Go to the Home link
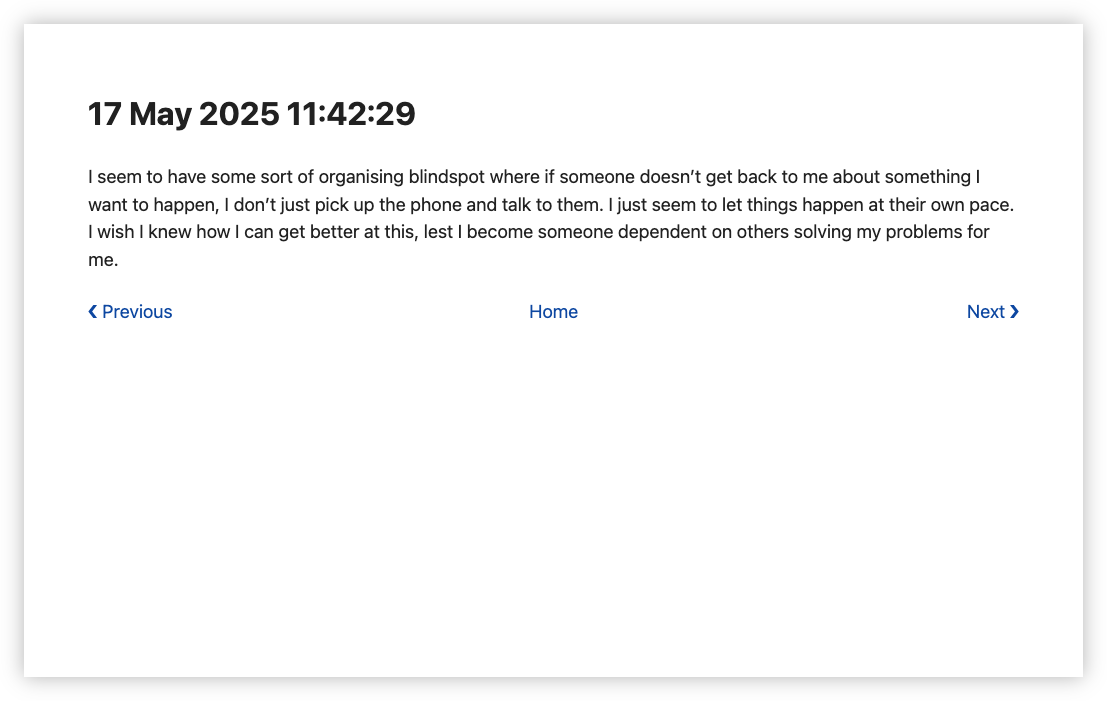Screen dimensions: 1107x701 pos(554,311)
